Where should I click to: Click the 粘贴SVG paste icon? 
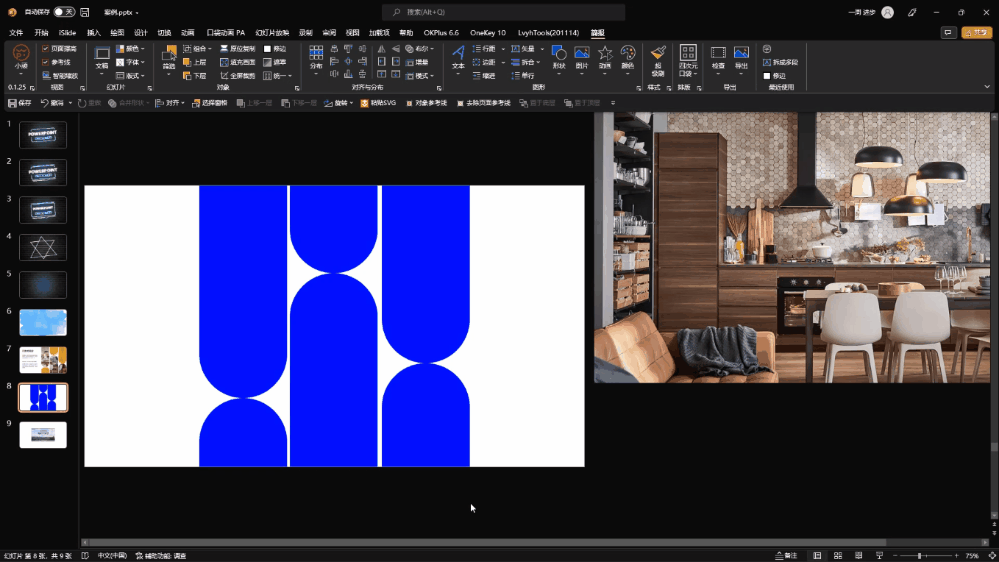pyautogui.click(x=364, y=103)
